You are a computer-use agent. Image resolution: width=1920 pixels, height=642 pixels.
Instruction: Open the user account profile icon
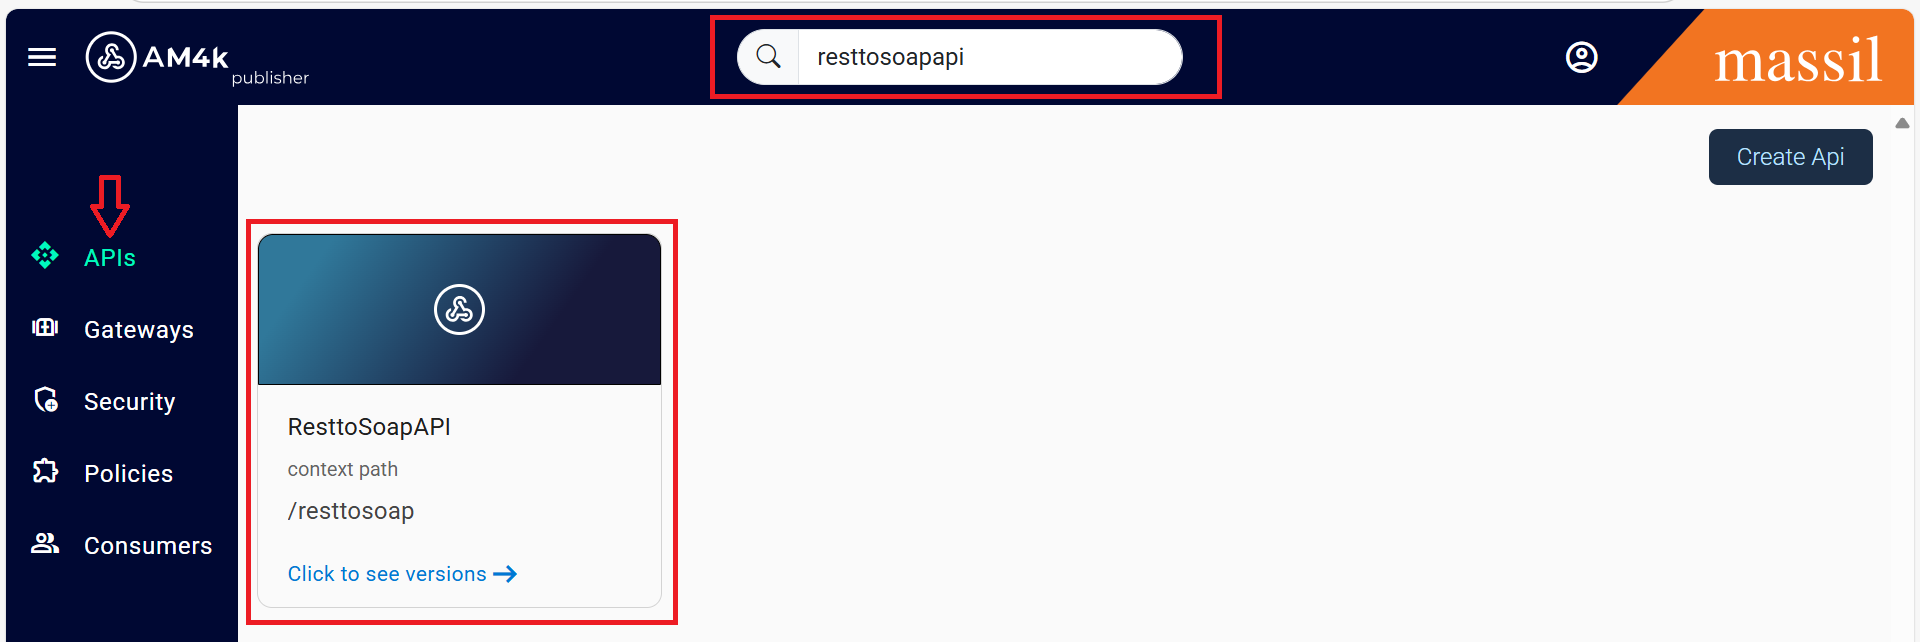tap(1581, 57)
